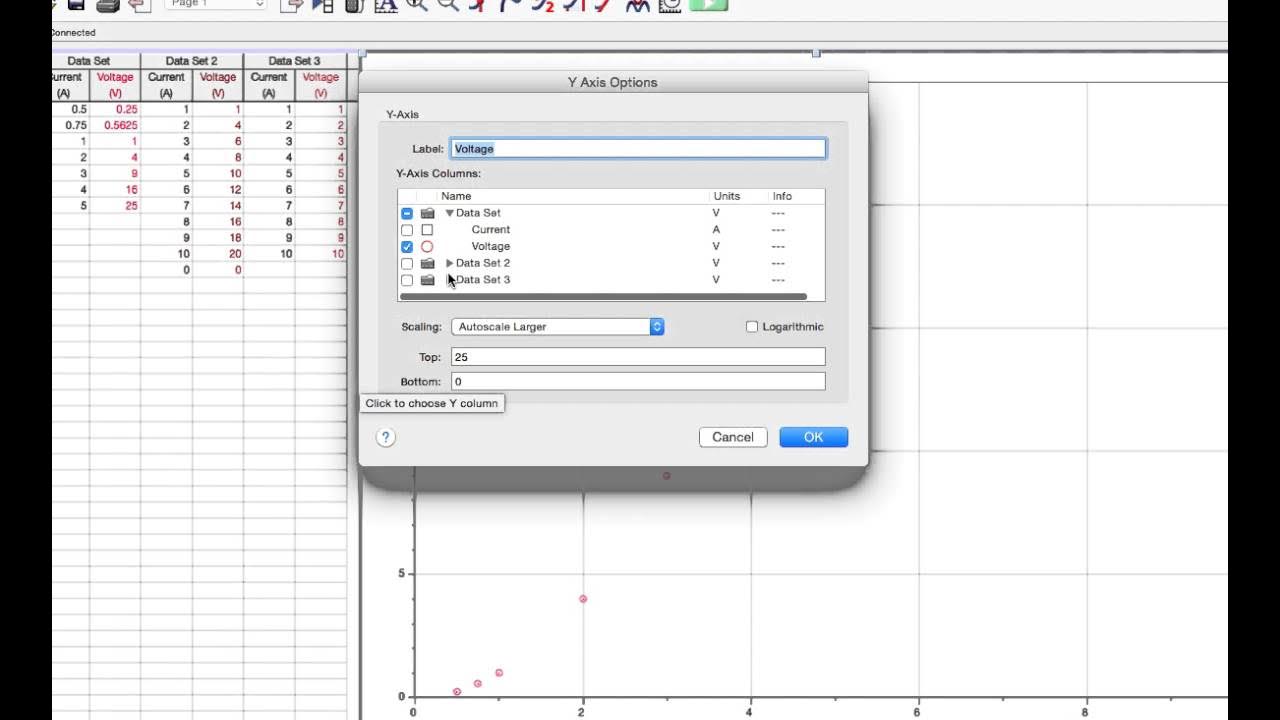1280x720 pixels.
Task: Expand the Data Set 2 disclosure triangle
Action: 450,263
